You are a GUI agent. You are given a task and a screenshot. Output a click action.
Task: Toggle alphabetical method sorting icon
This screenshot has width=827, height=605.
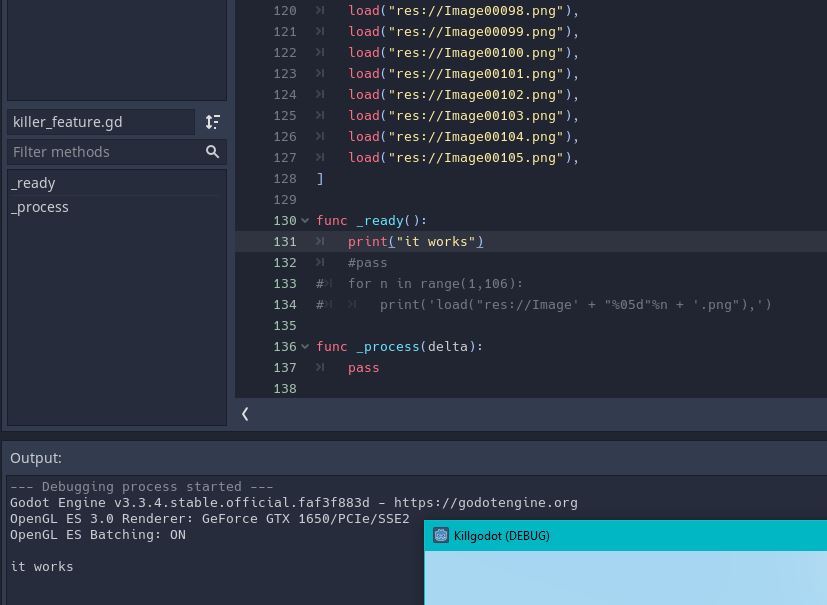pos(212,121)
